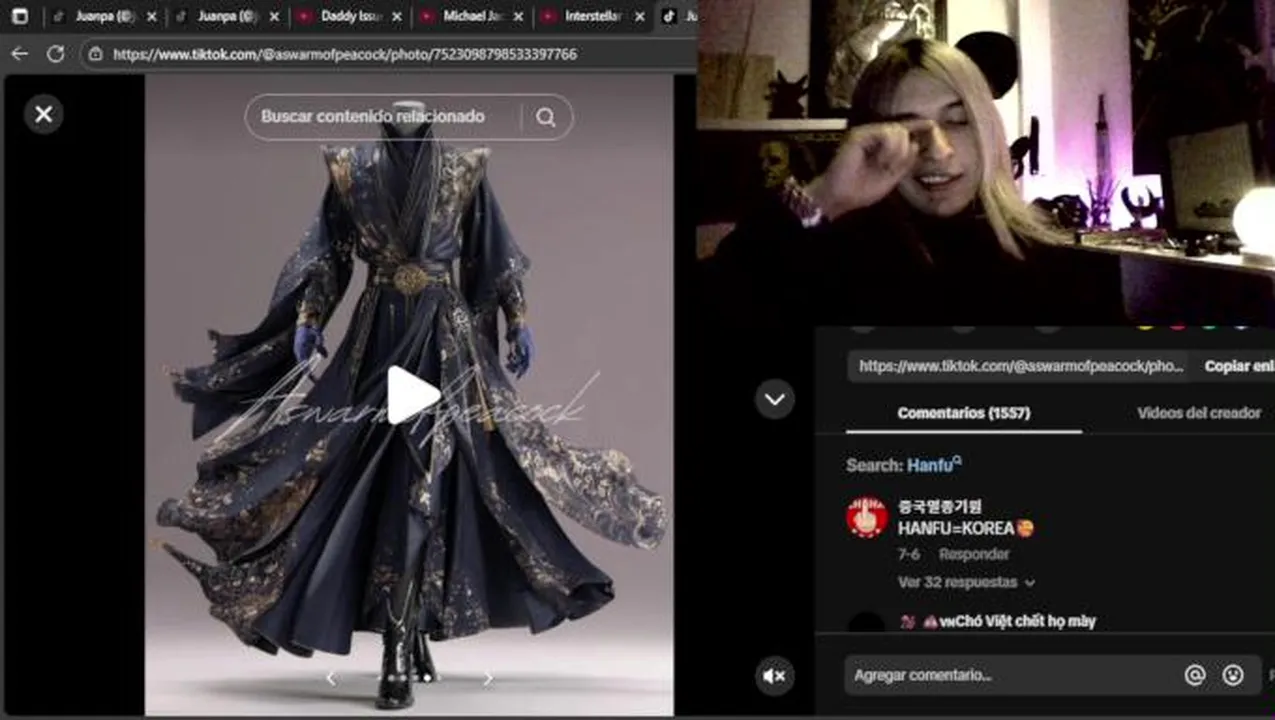This screenshot has height=720, width=1275.
Task: Click the browser back arrow
Action: coord(20,54)
